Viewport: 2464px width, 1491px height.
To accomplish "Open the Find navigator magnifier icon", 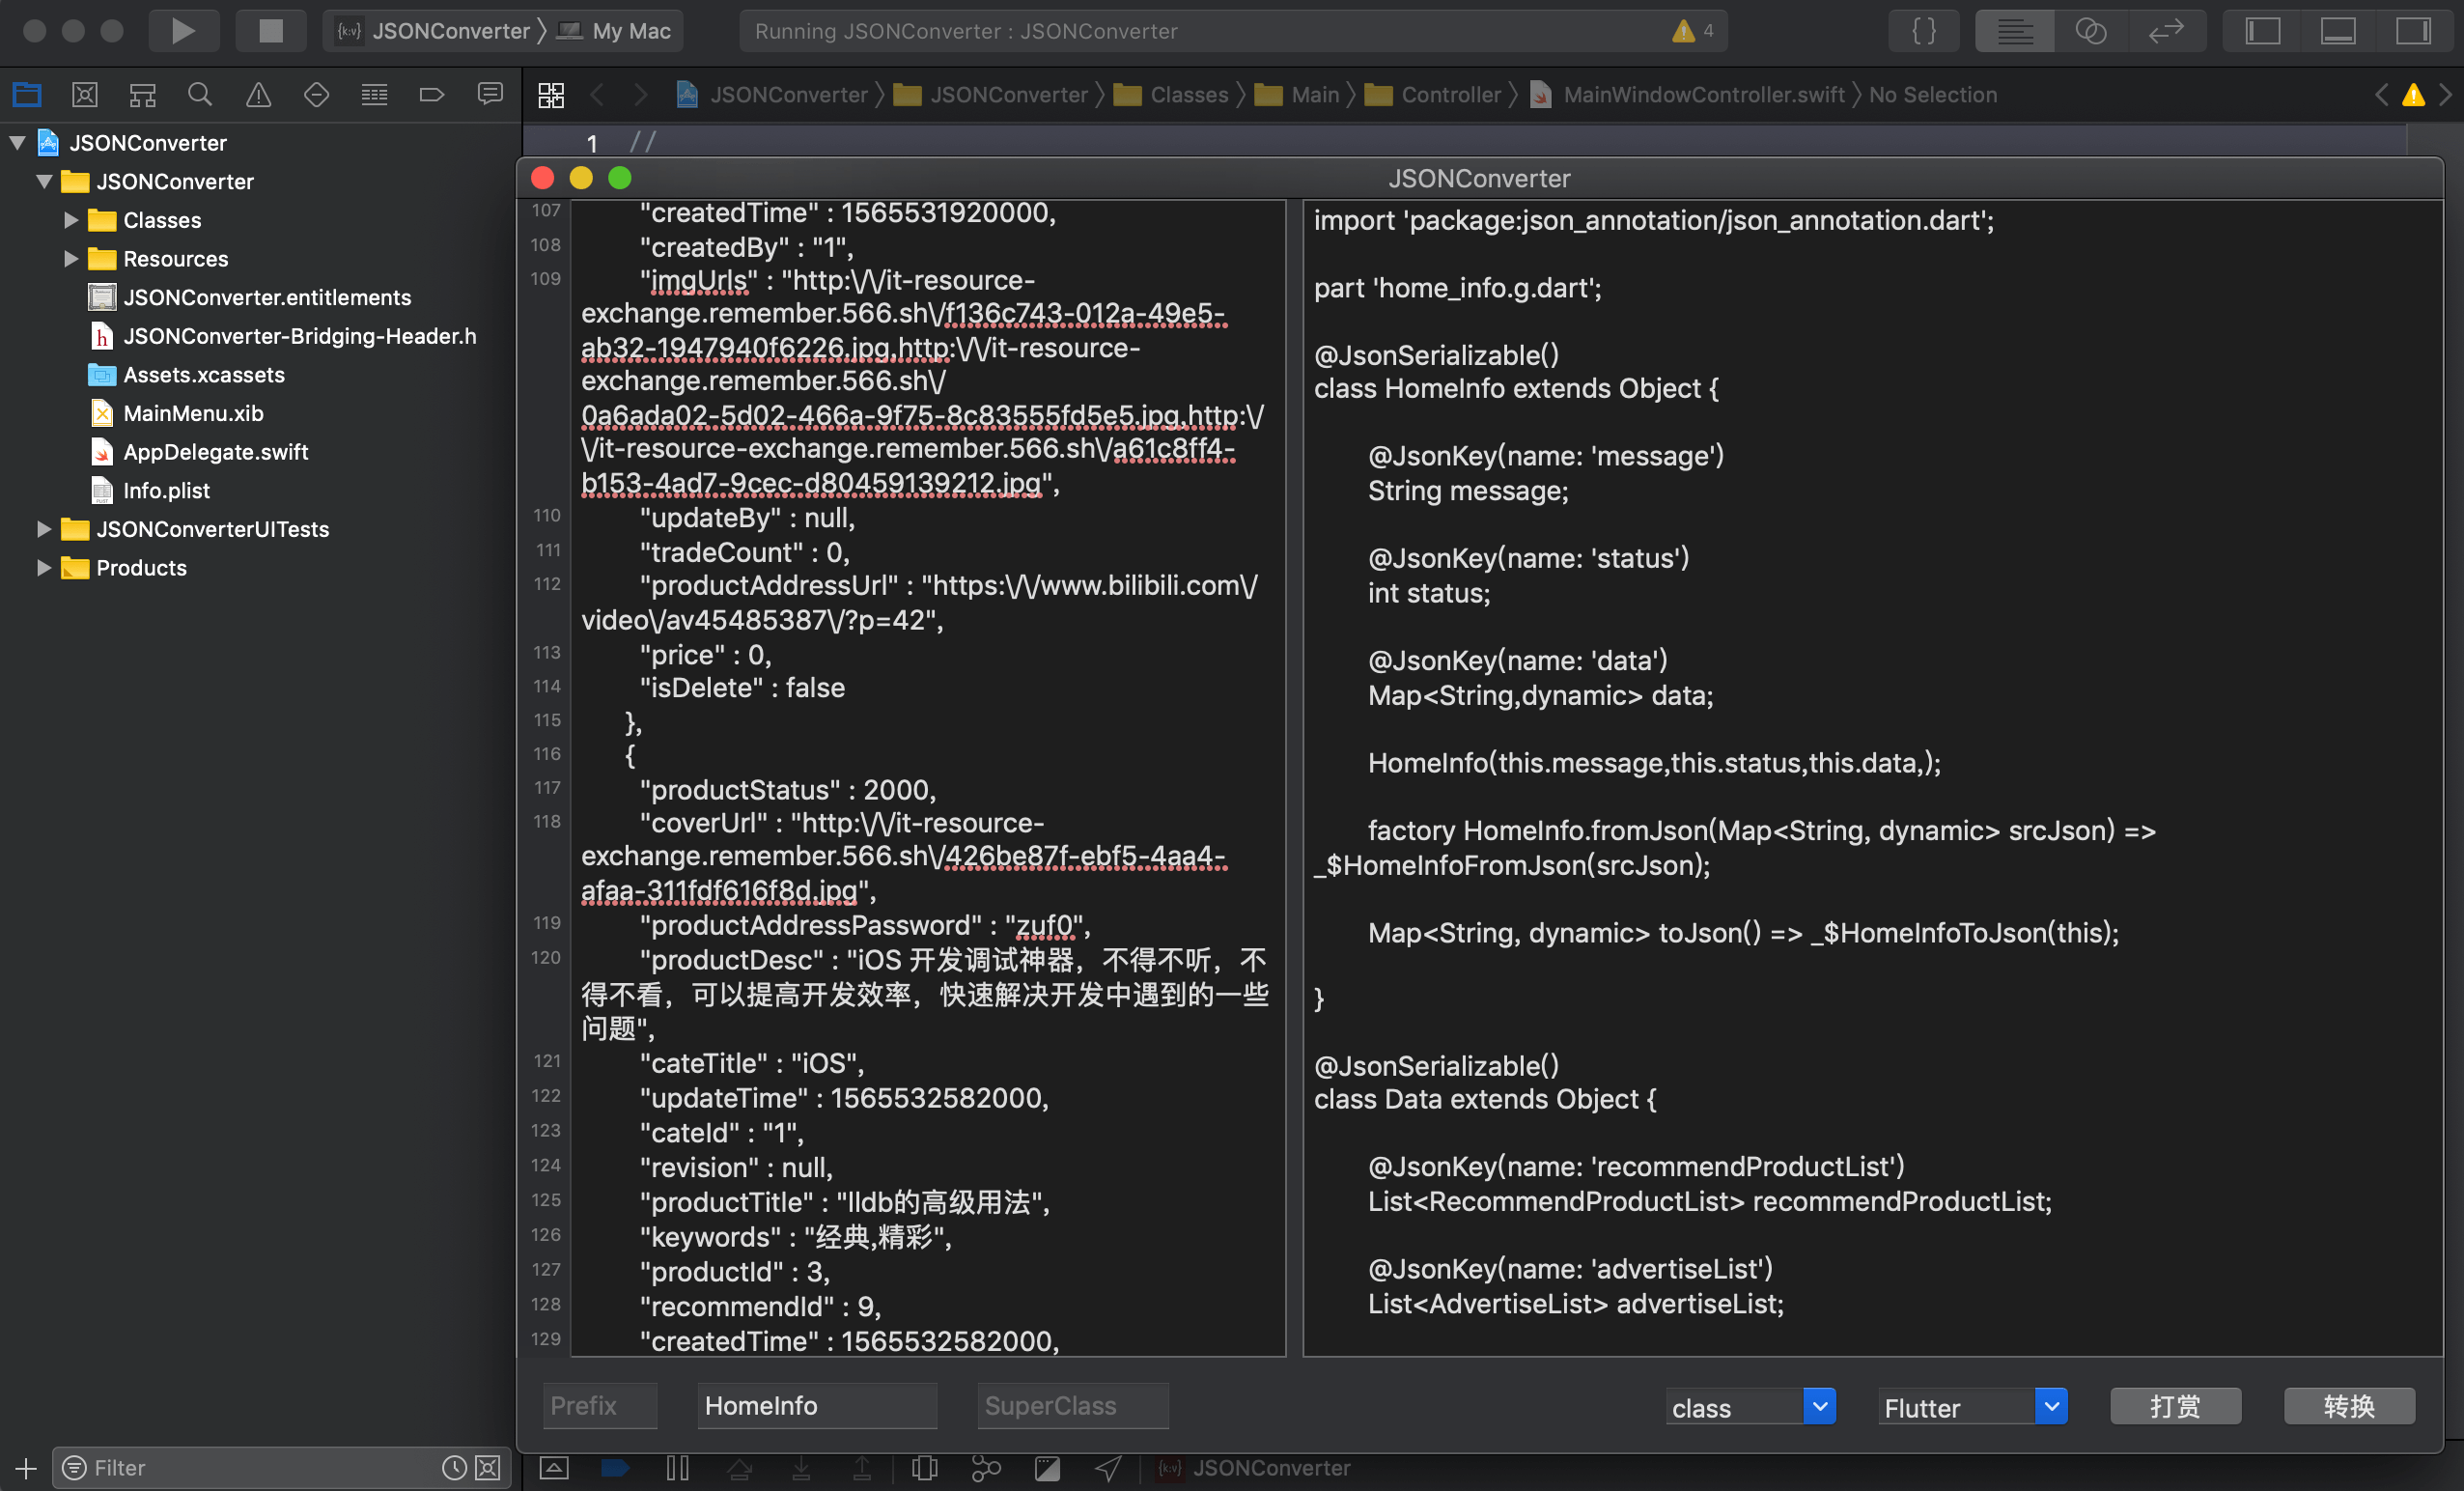I will click(x=200, y=95).
